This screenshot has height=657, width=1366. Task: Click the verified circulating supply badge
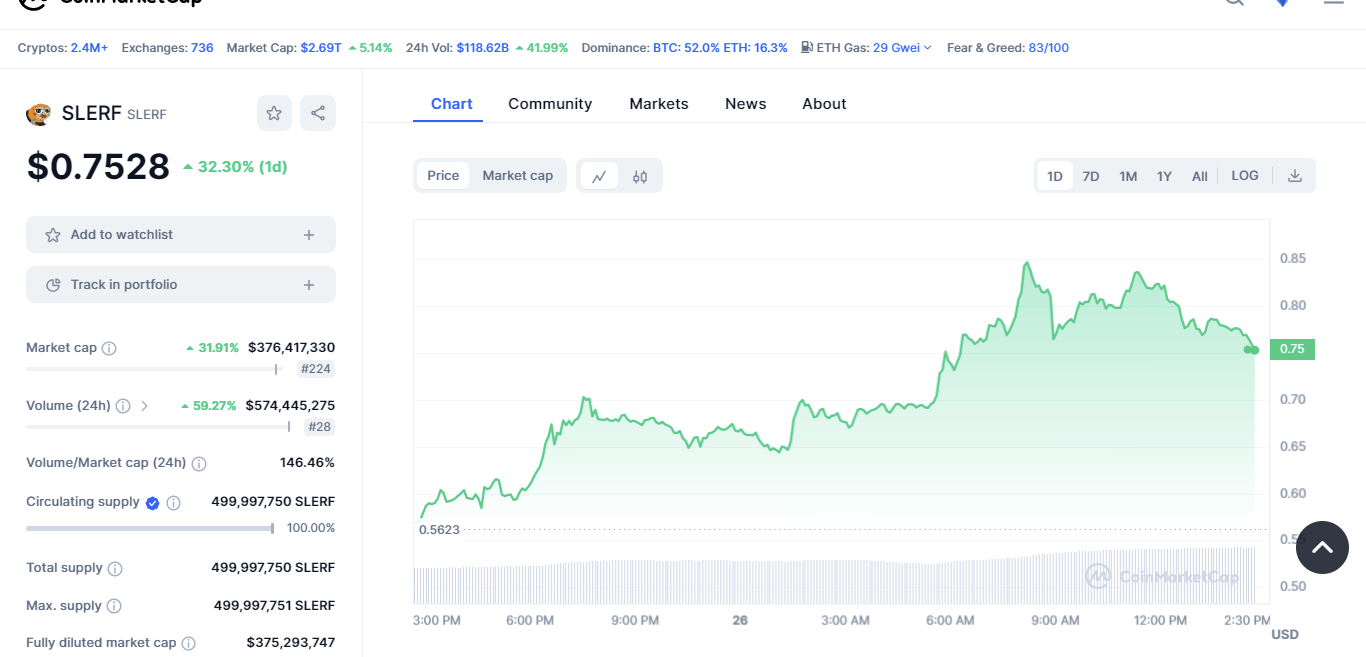pos(152,503)
